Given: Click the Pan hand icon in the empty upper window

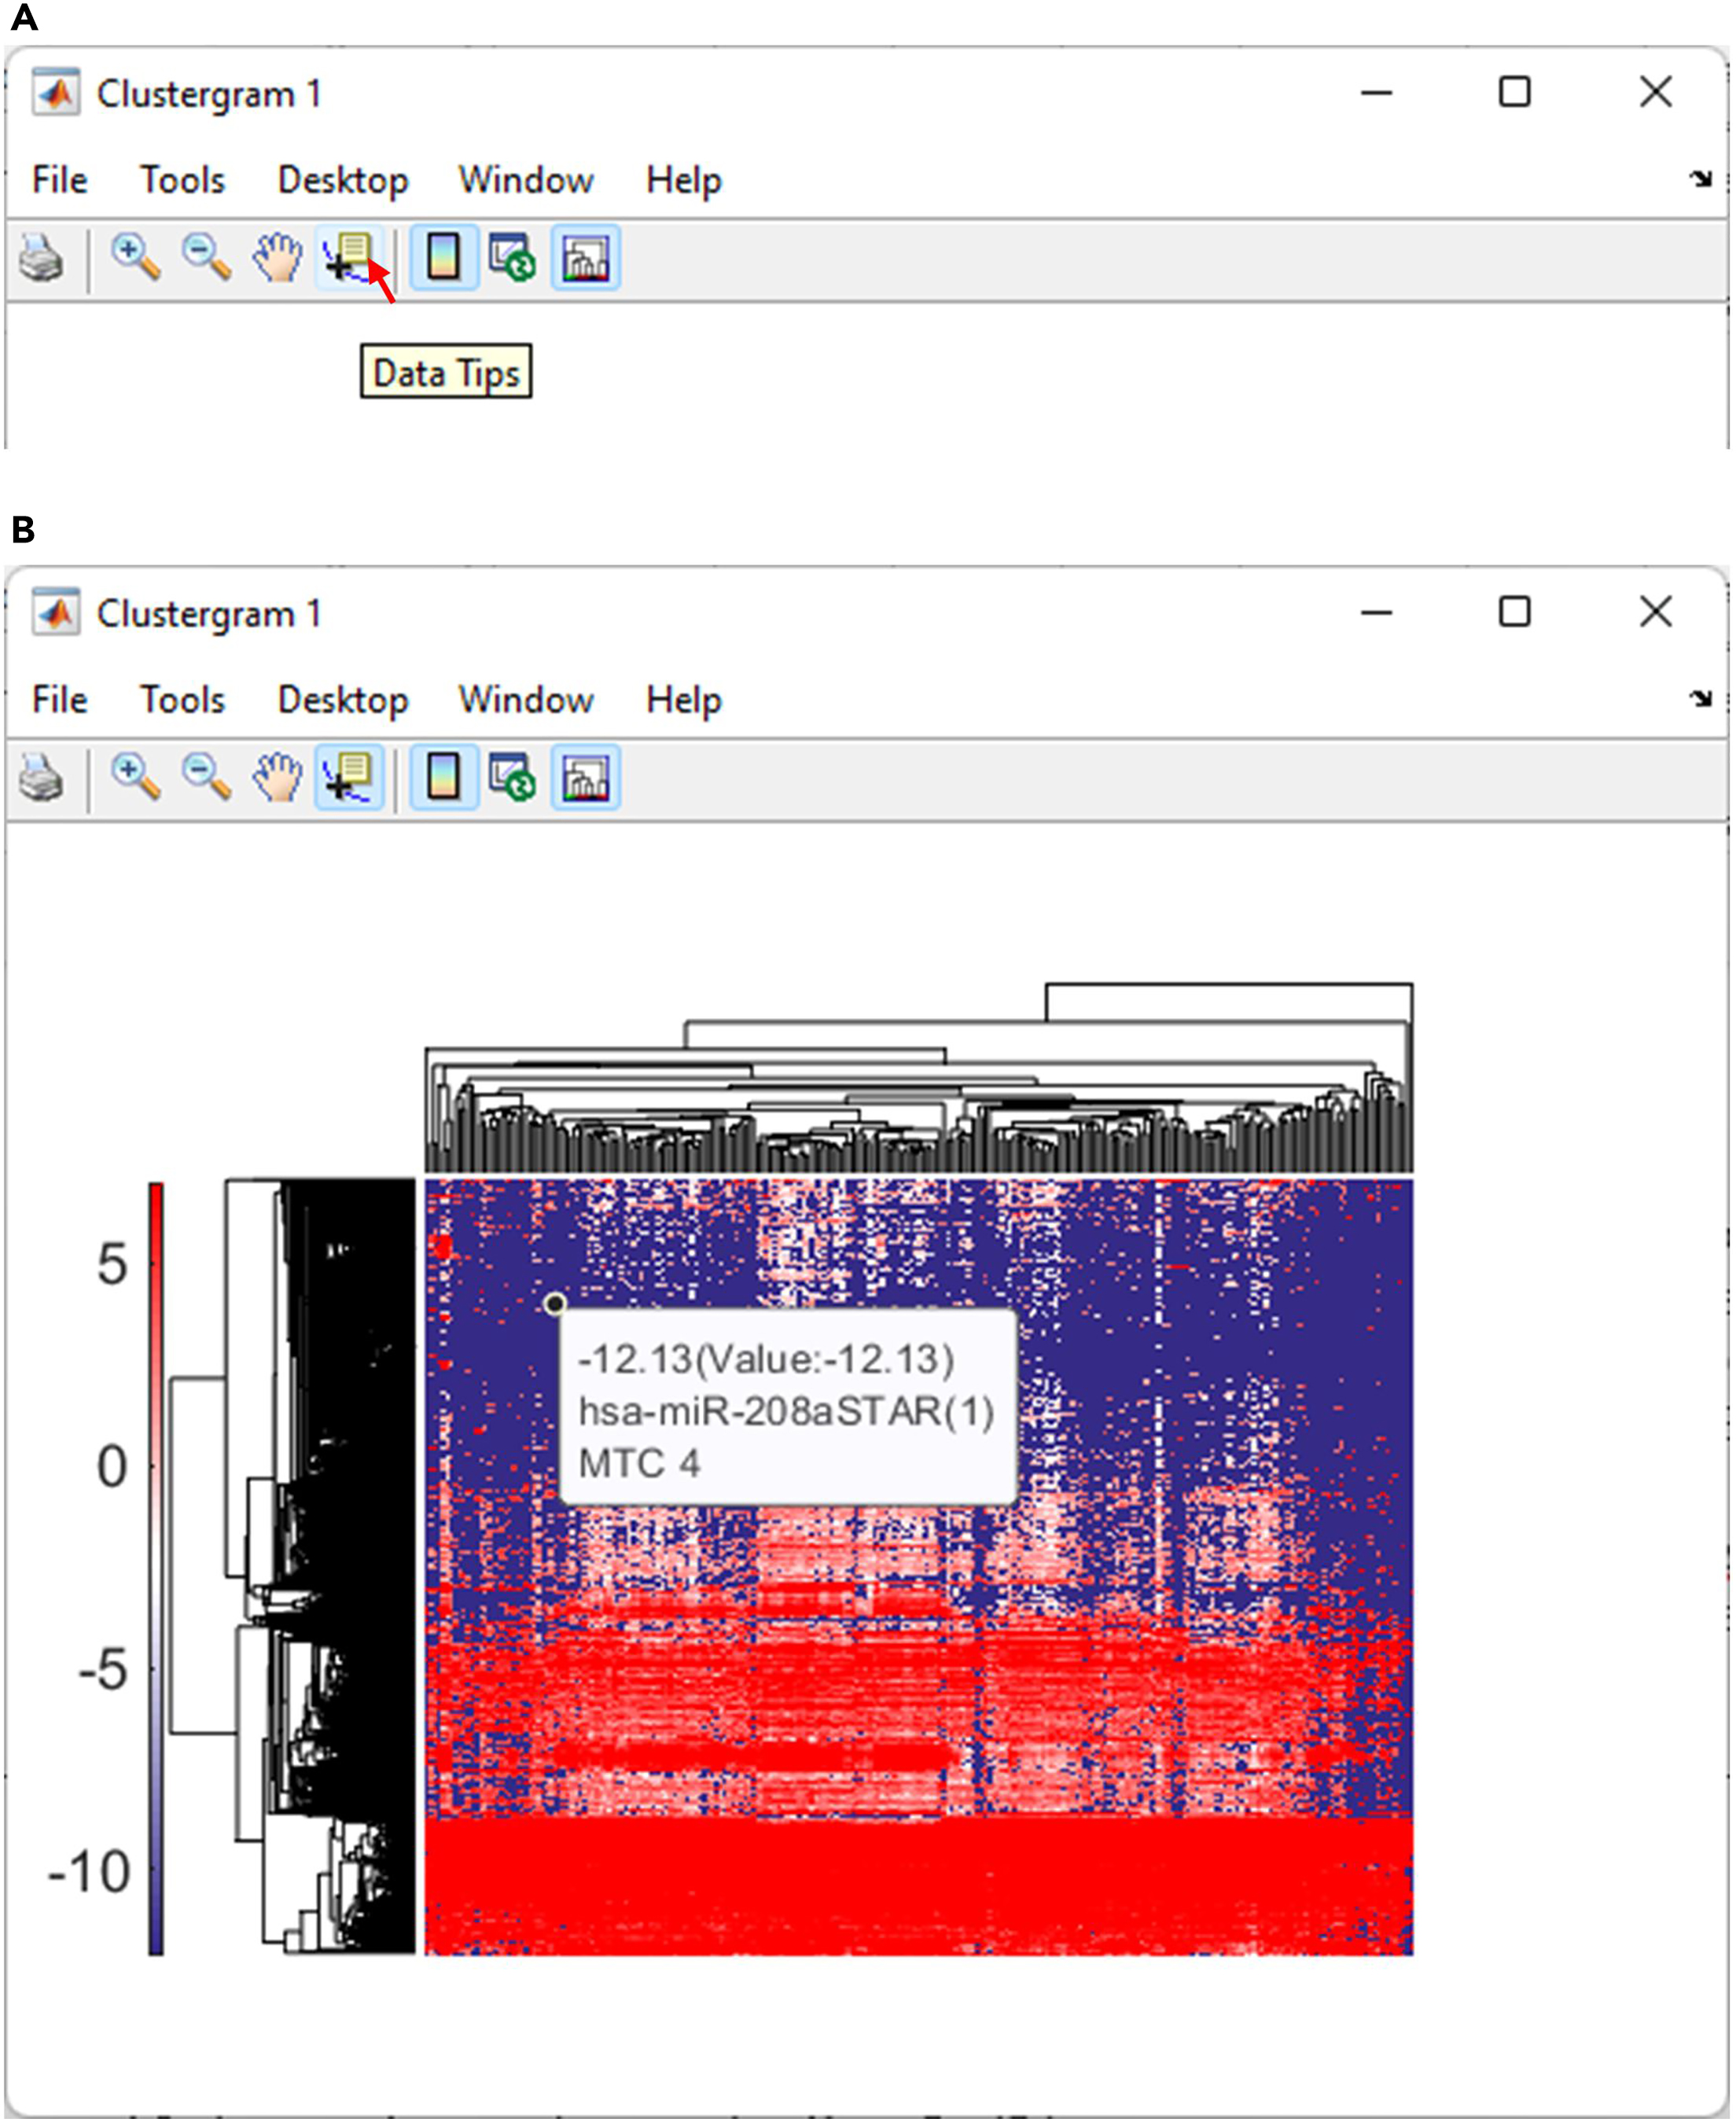Looking at the screenshot, I should click(x=277, y=258).
